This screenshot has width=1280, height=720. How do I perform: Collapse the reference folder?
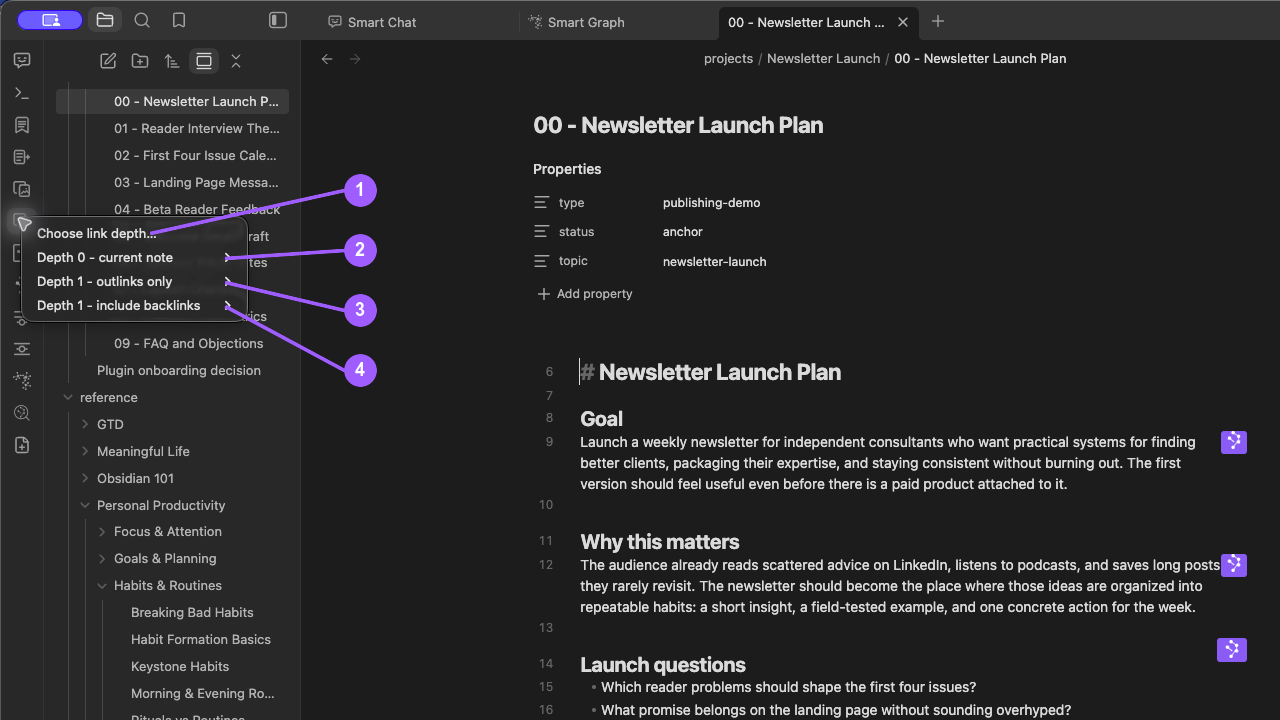[68, 397]
